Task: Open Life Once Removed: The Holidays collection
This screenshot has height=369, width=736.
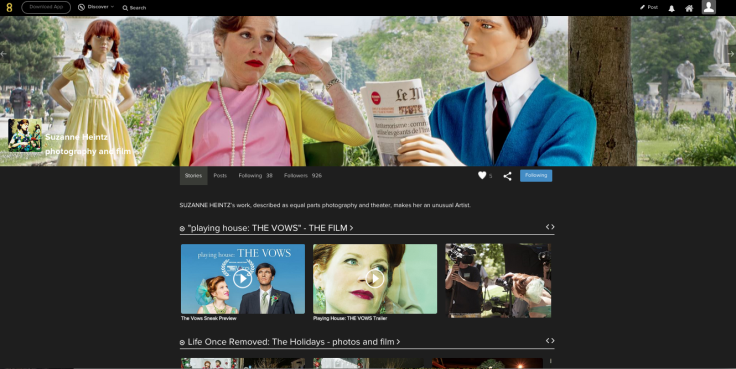Action: point(294,342)
